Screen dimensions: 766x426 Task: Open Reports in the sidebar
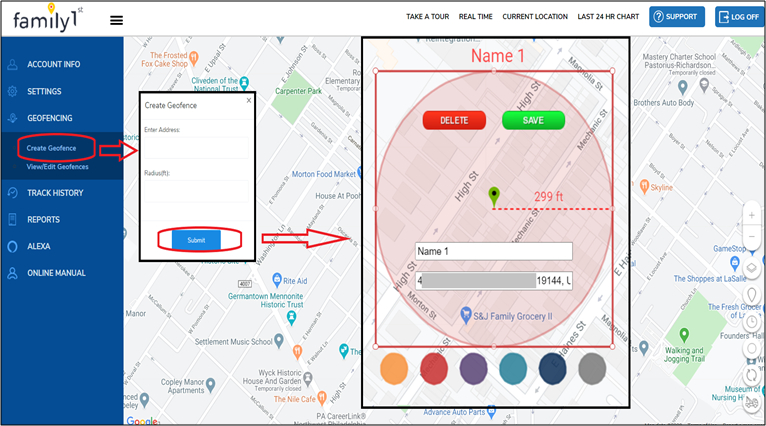pos(43,220)
